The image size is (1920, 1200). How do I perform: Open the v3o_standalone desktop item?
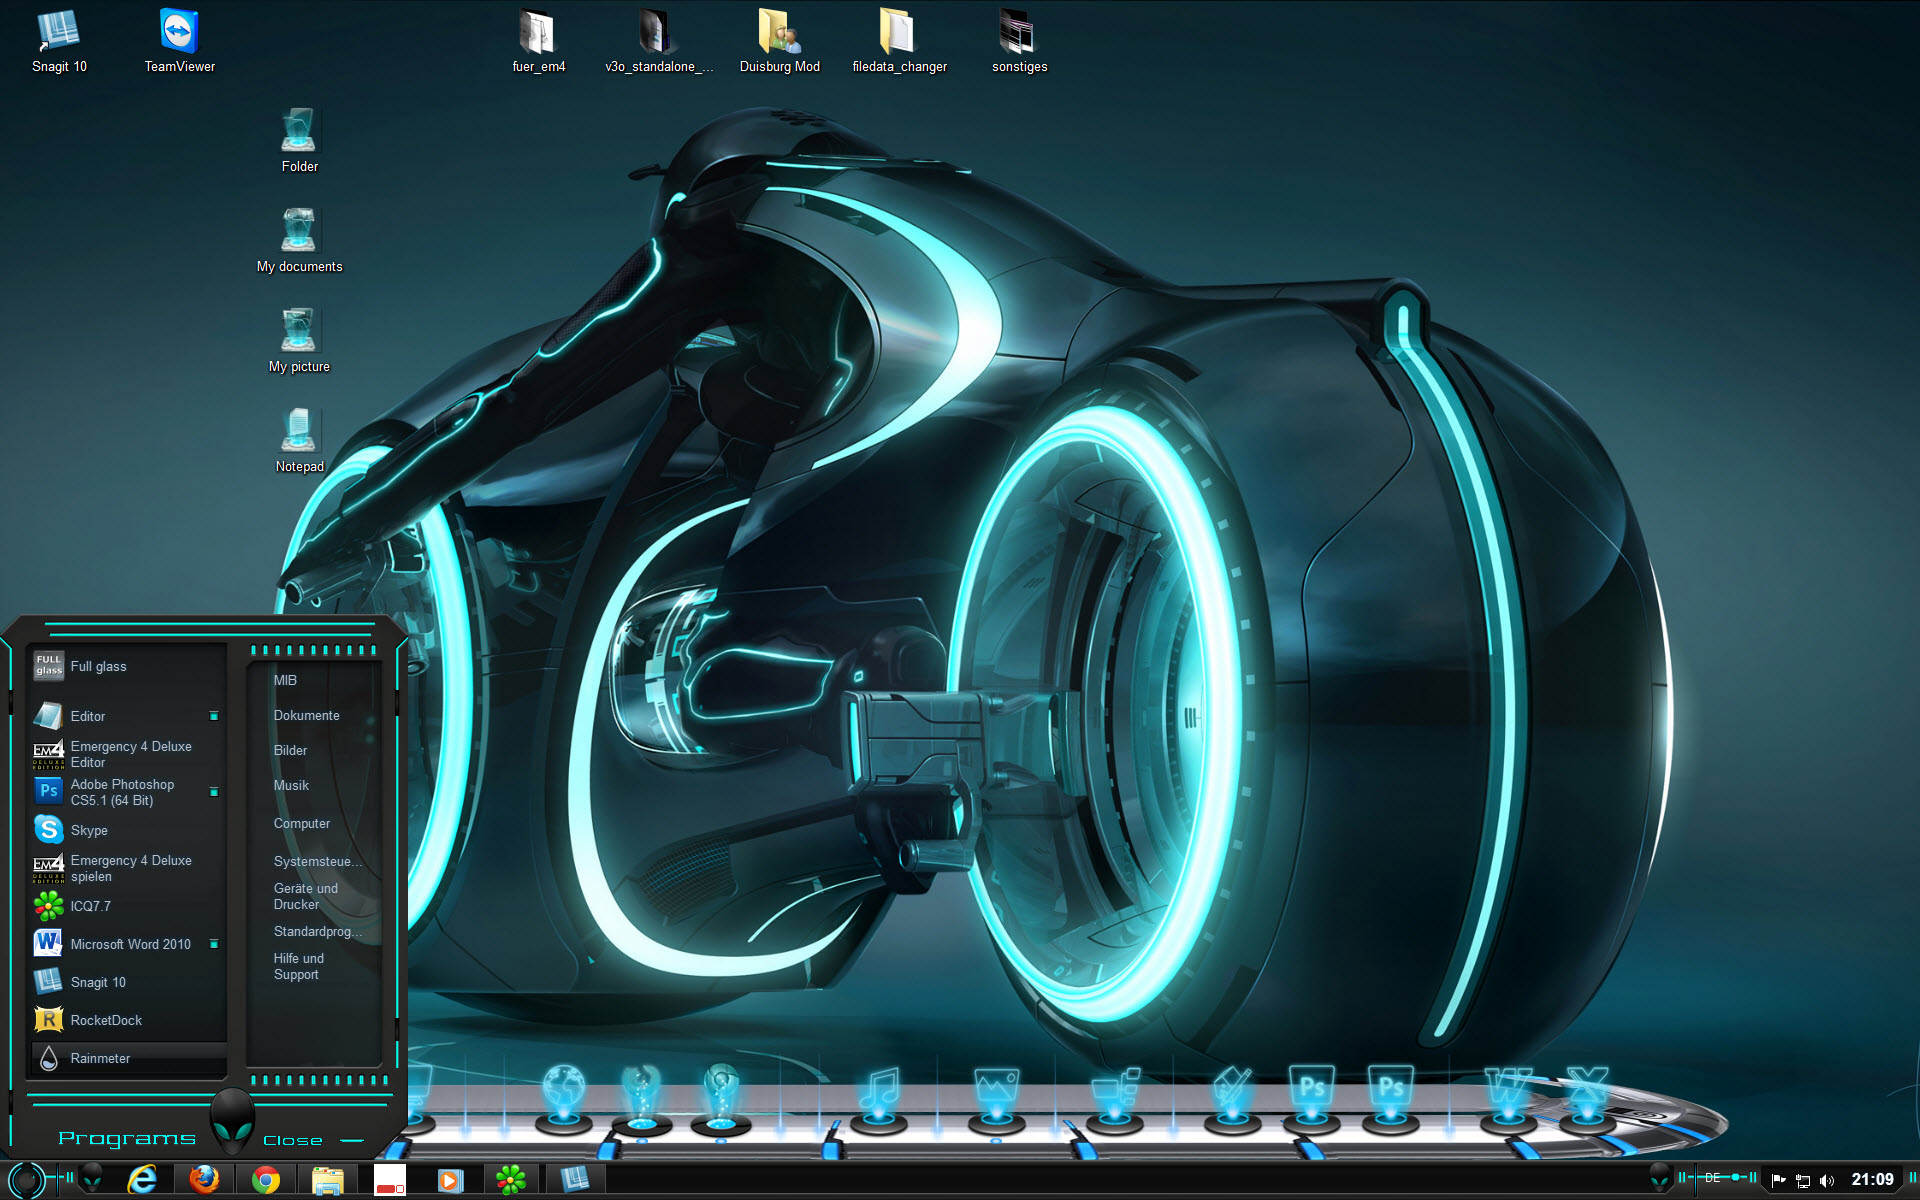(658, 42)
